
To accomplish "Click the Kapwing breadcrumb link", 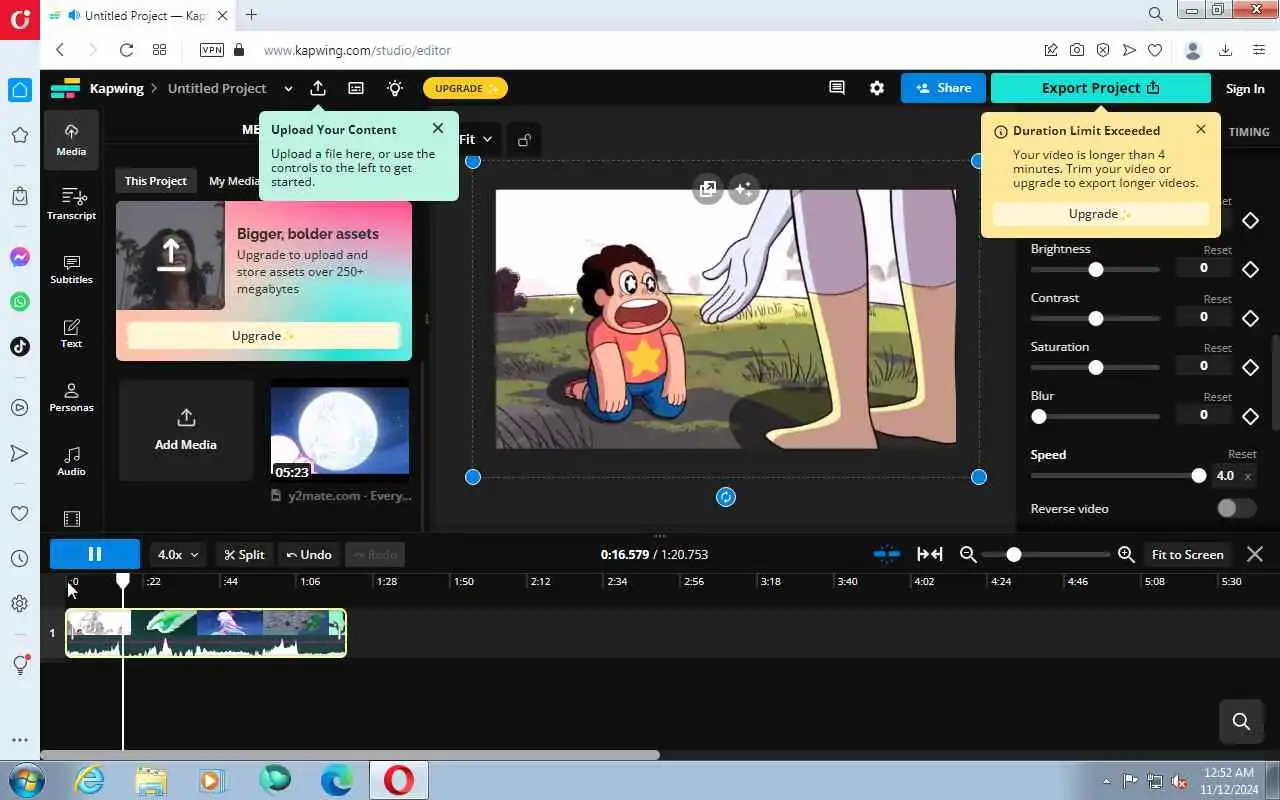I will [x=116, y=88].
